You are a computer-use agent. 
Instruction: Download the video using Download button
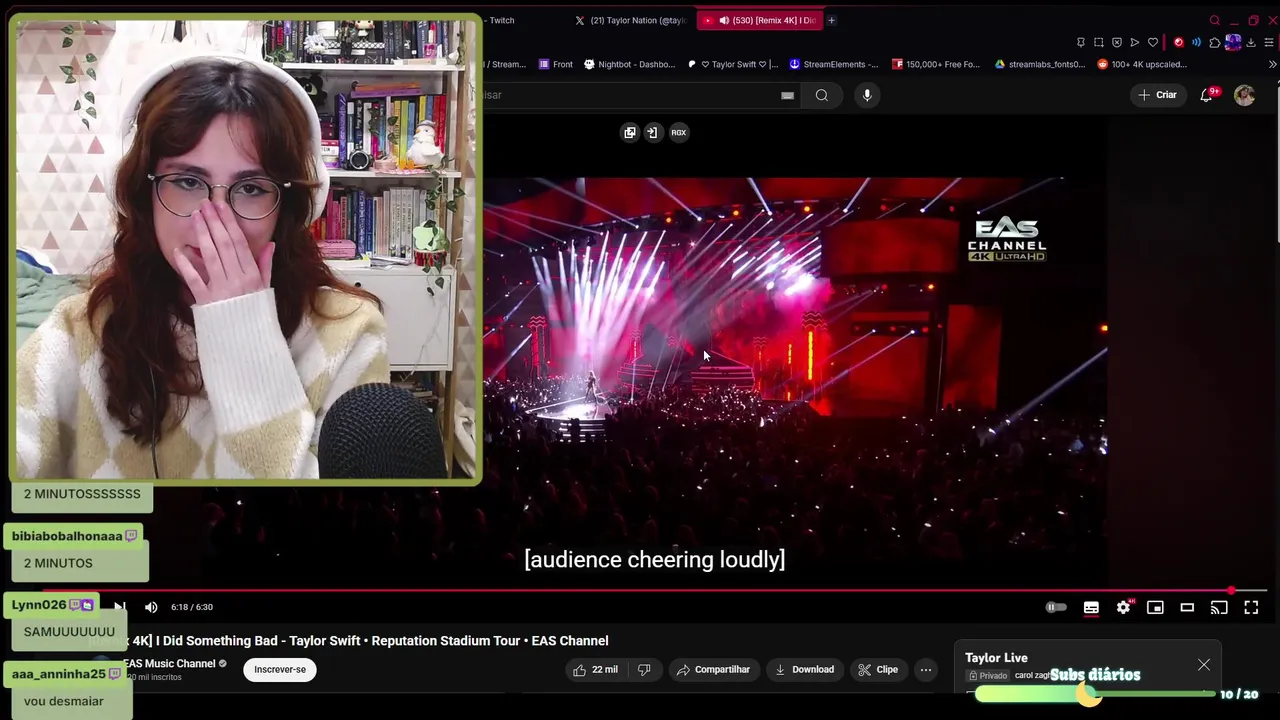click(804, 670)
